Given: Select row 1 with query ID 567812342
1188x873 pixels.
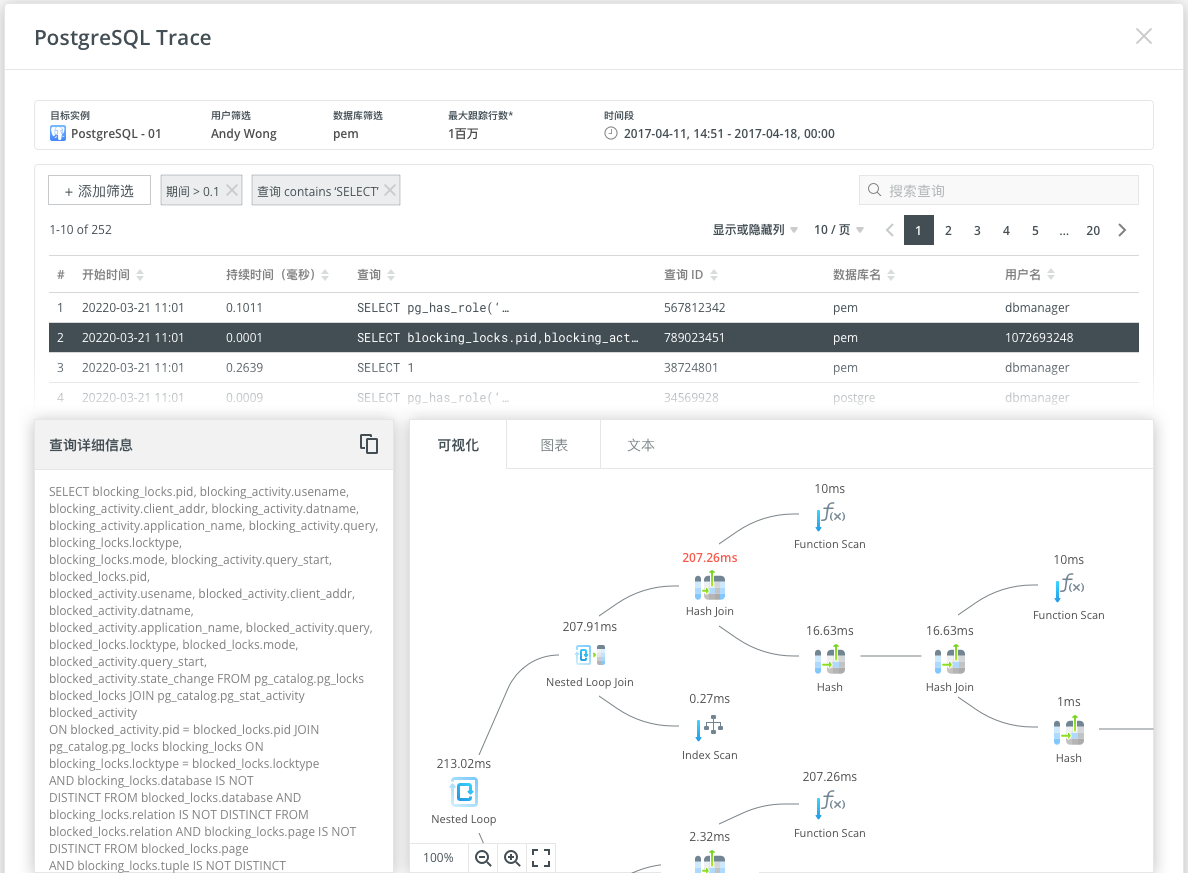Looking at the screenshot, I should coord(594,308).
